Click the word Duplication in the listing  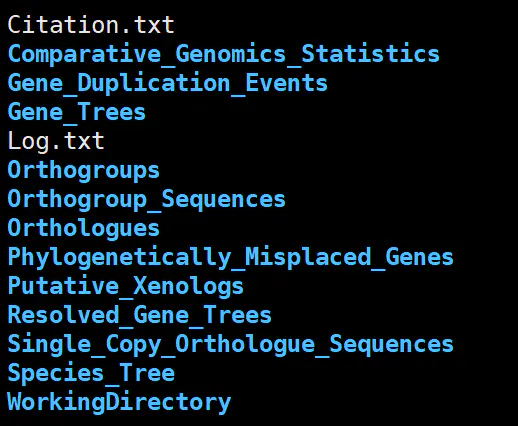click(x=154, y=83)
